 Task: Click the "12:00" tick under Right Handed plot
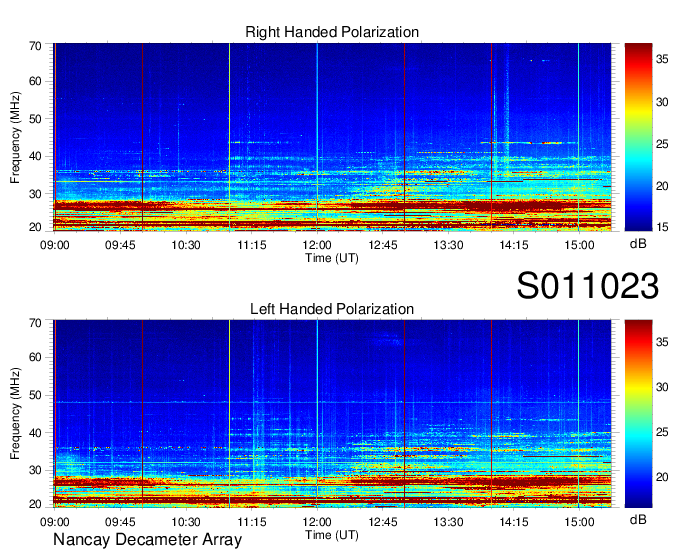coord(317,245)
